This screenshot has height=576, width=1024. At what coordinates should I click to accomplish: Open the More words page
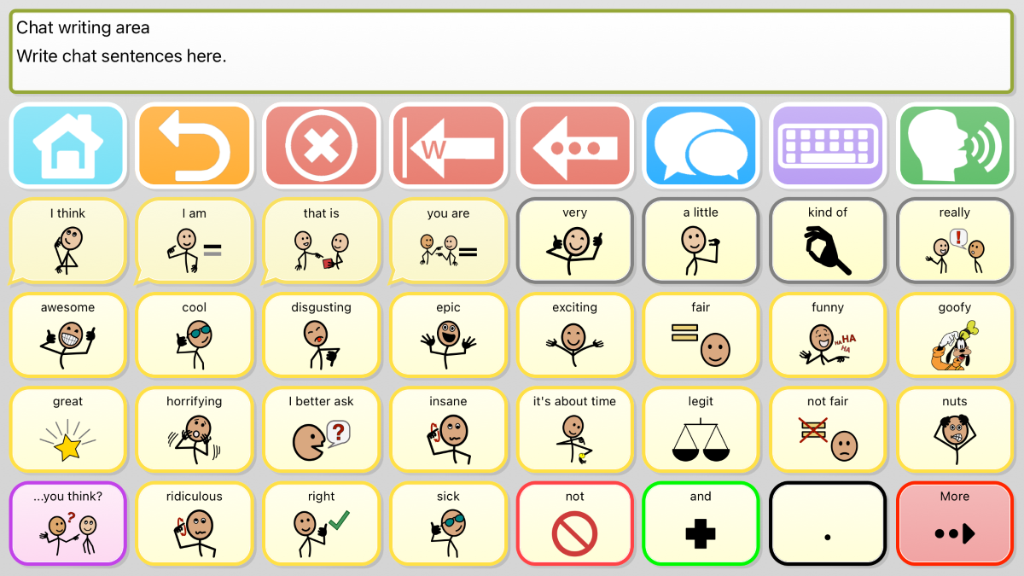tap(954, 524)
